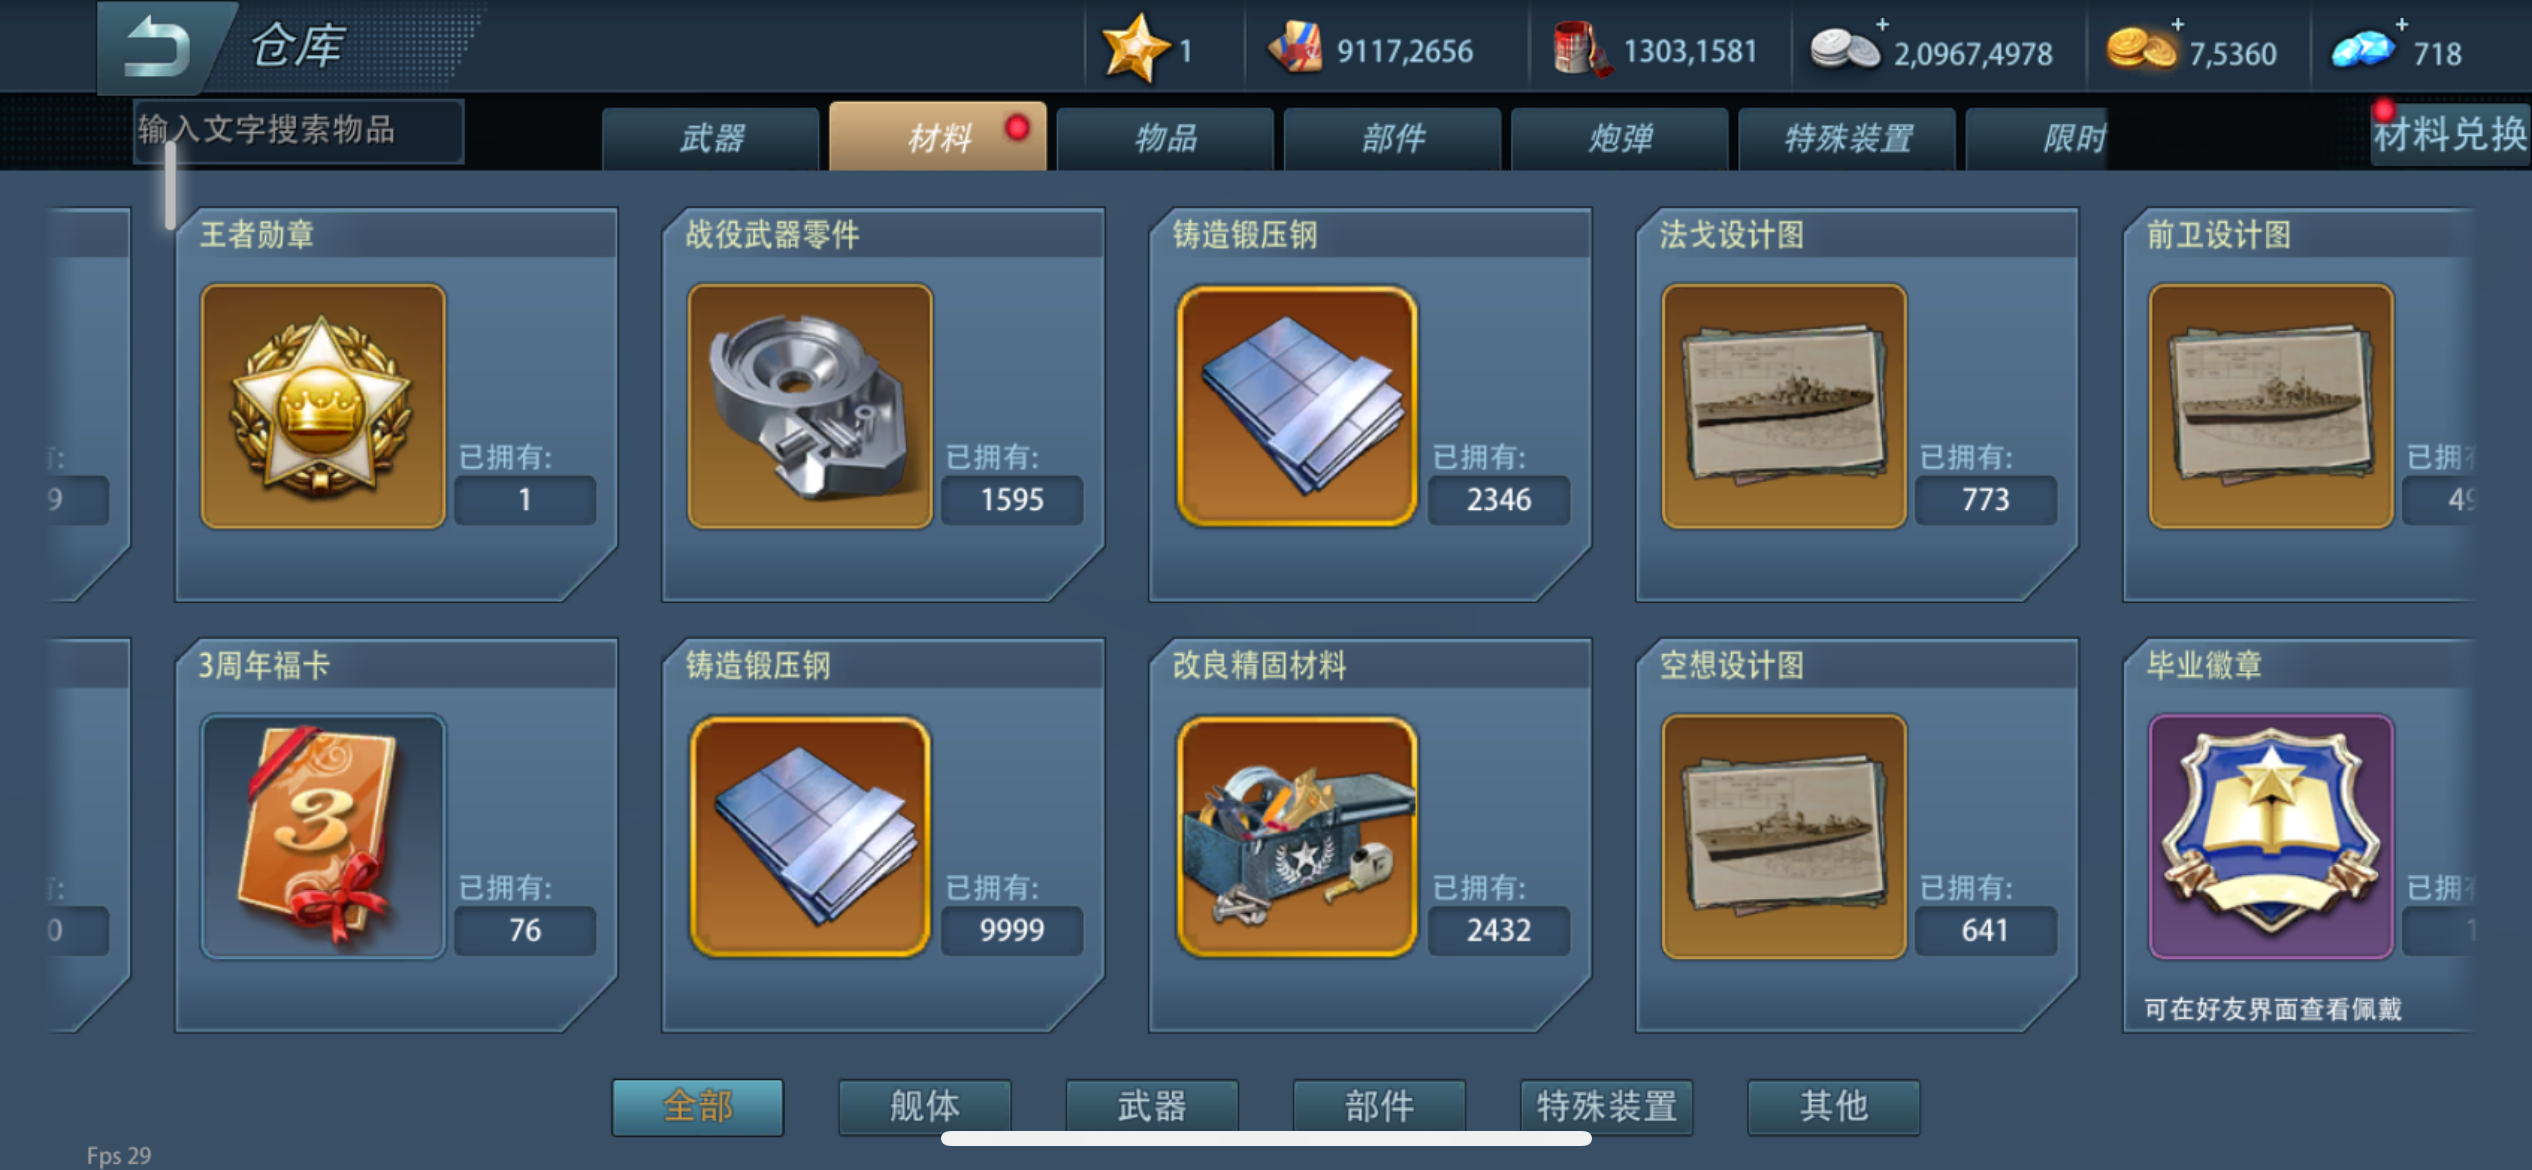Image resolution: width=2532 pixels, height=1170 pixels.
Task: Select the 毕业徽章 badge icon
Action: point(2271,836)
